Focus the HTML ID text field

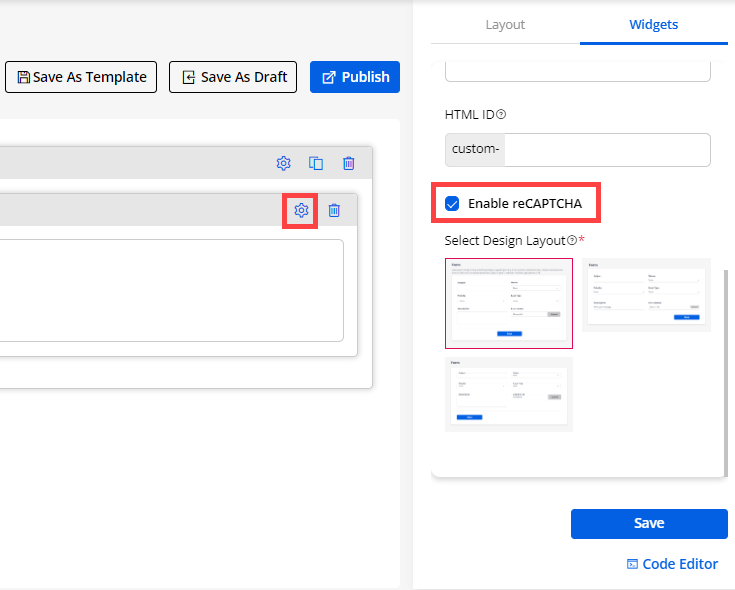607,150
